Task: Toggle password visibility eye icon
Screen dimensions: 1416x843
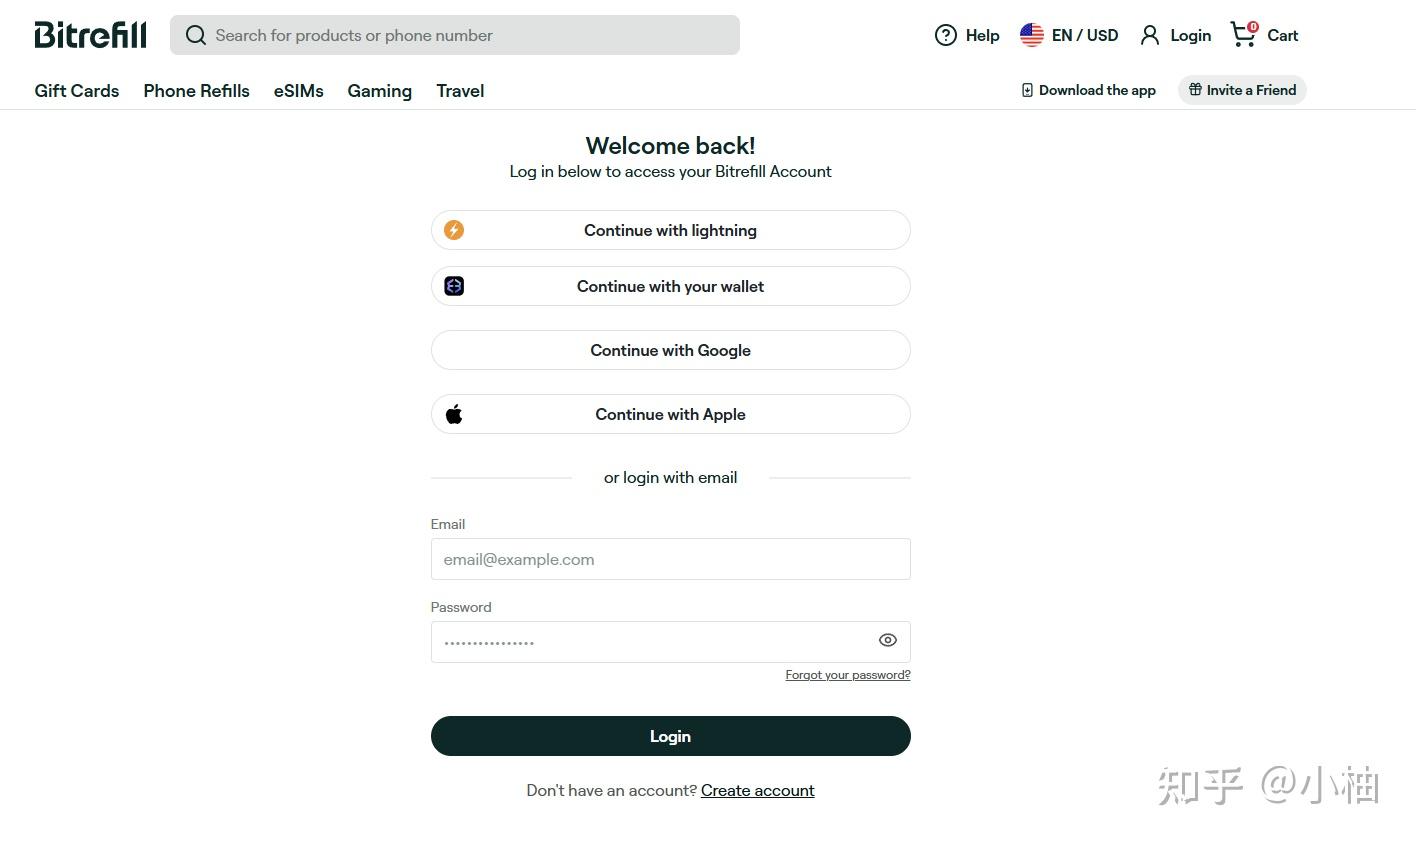Action: pos(887,641)
